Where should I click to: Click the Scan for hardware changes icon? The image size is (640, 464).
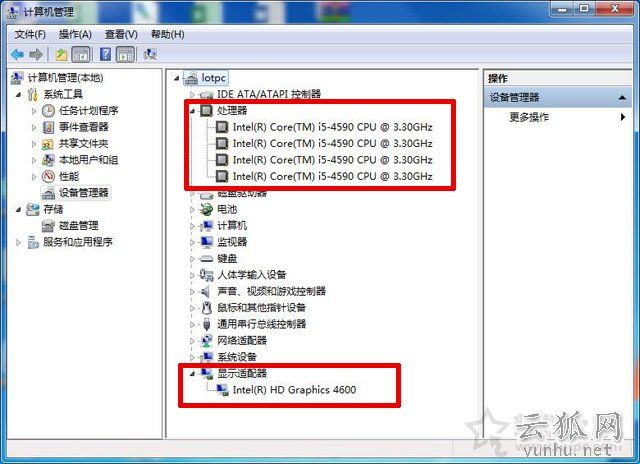[150, 54]
